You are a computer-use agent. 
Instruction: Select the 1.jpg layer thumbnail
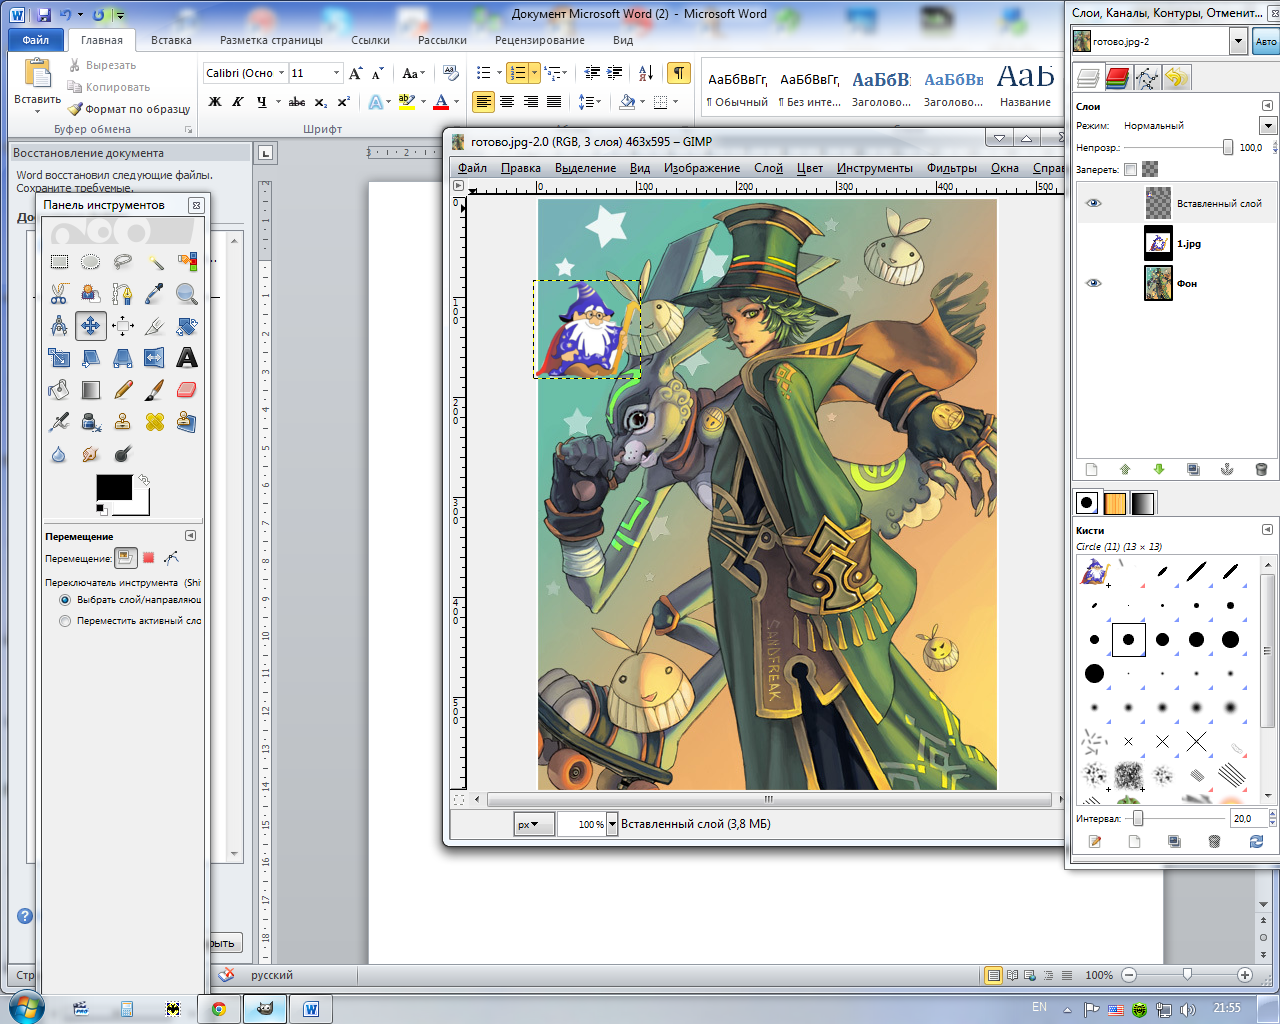click(1158, 243)
